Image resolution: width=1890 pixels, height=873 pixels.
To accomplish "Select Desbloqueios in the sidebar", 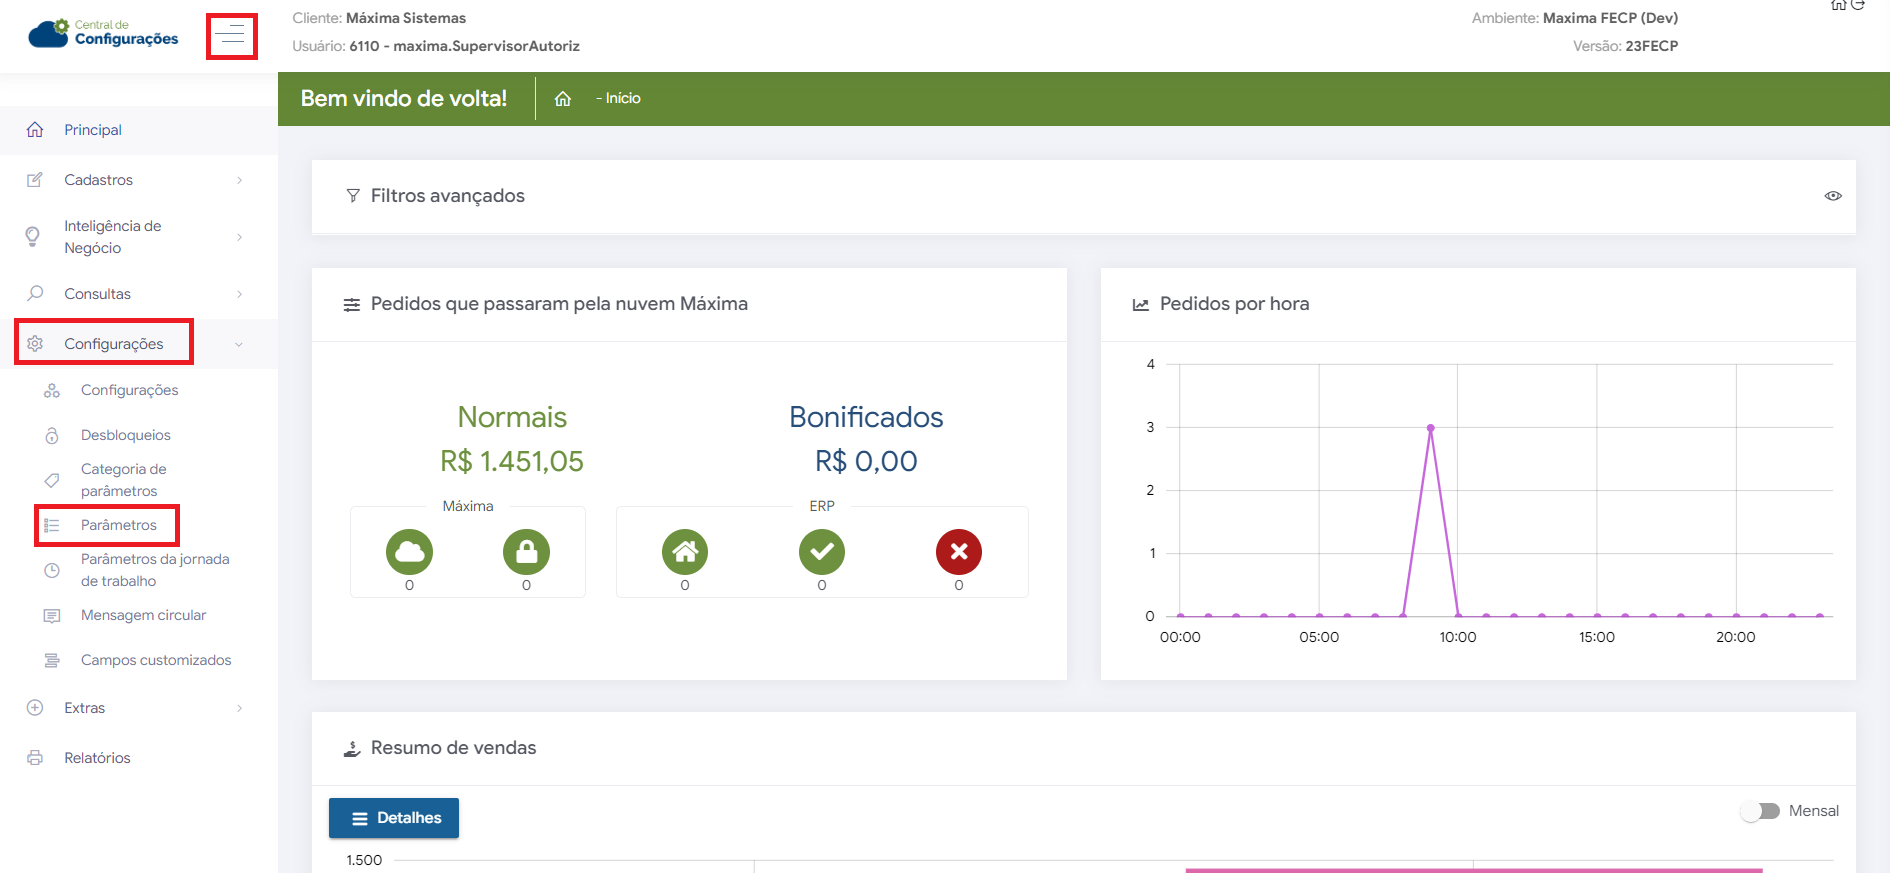I will point(125,435).
